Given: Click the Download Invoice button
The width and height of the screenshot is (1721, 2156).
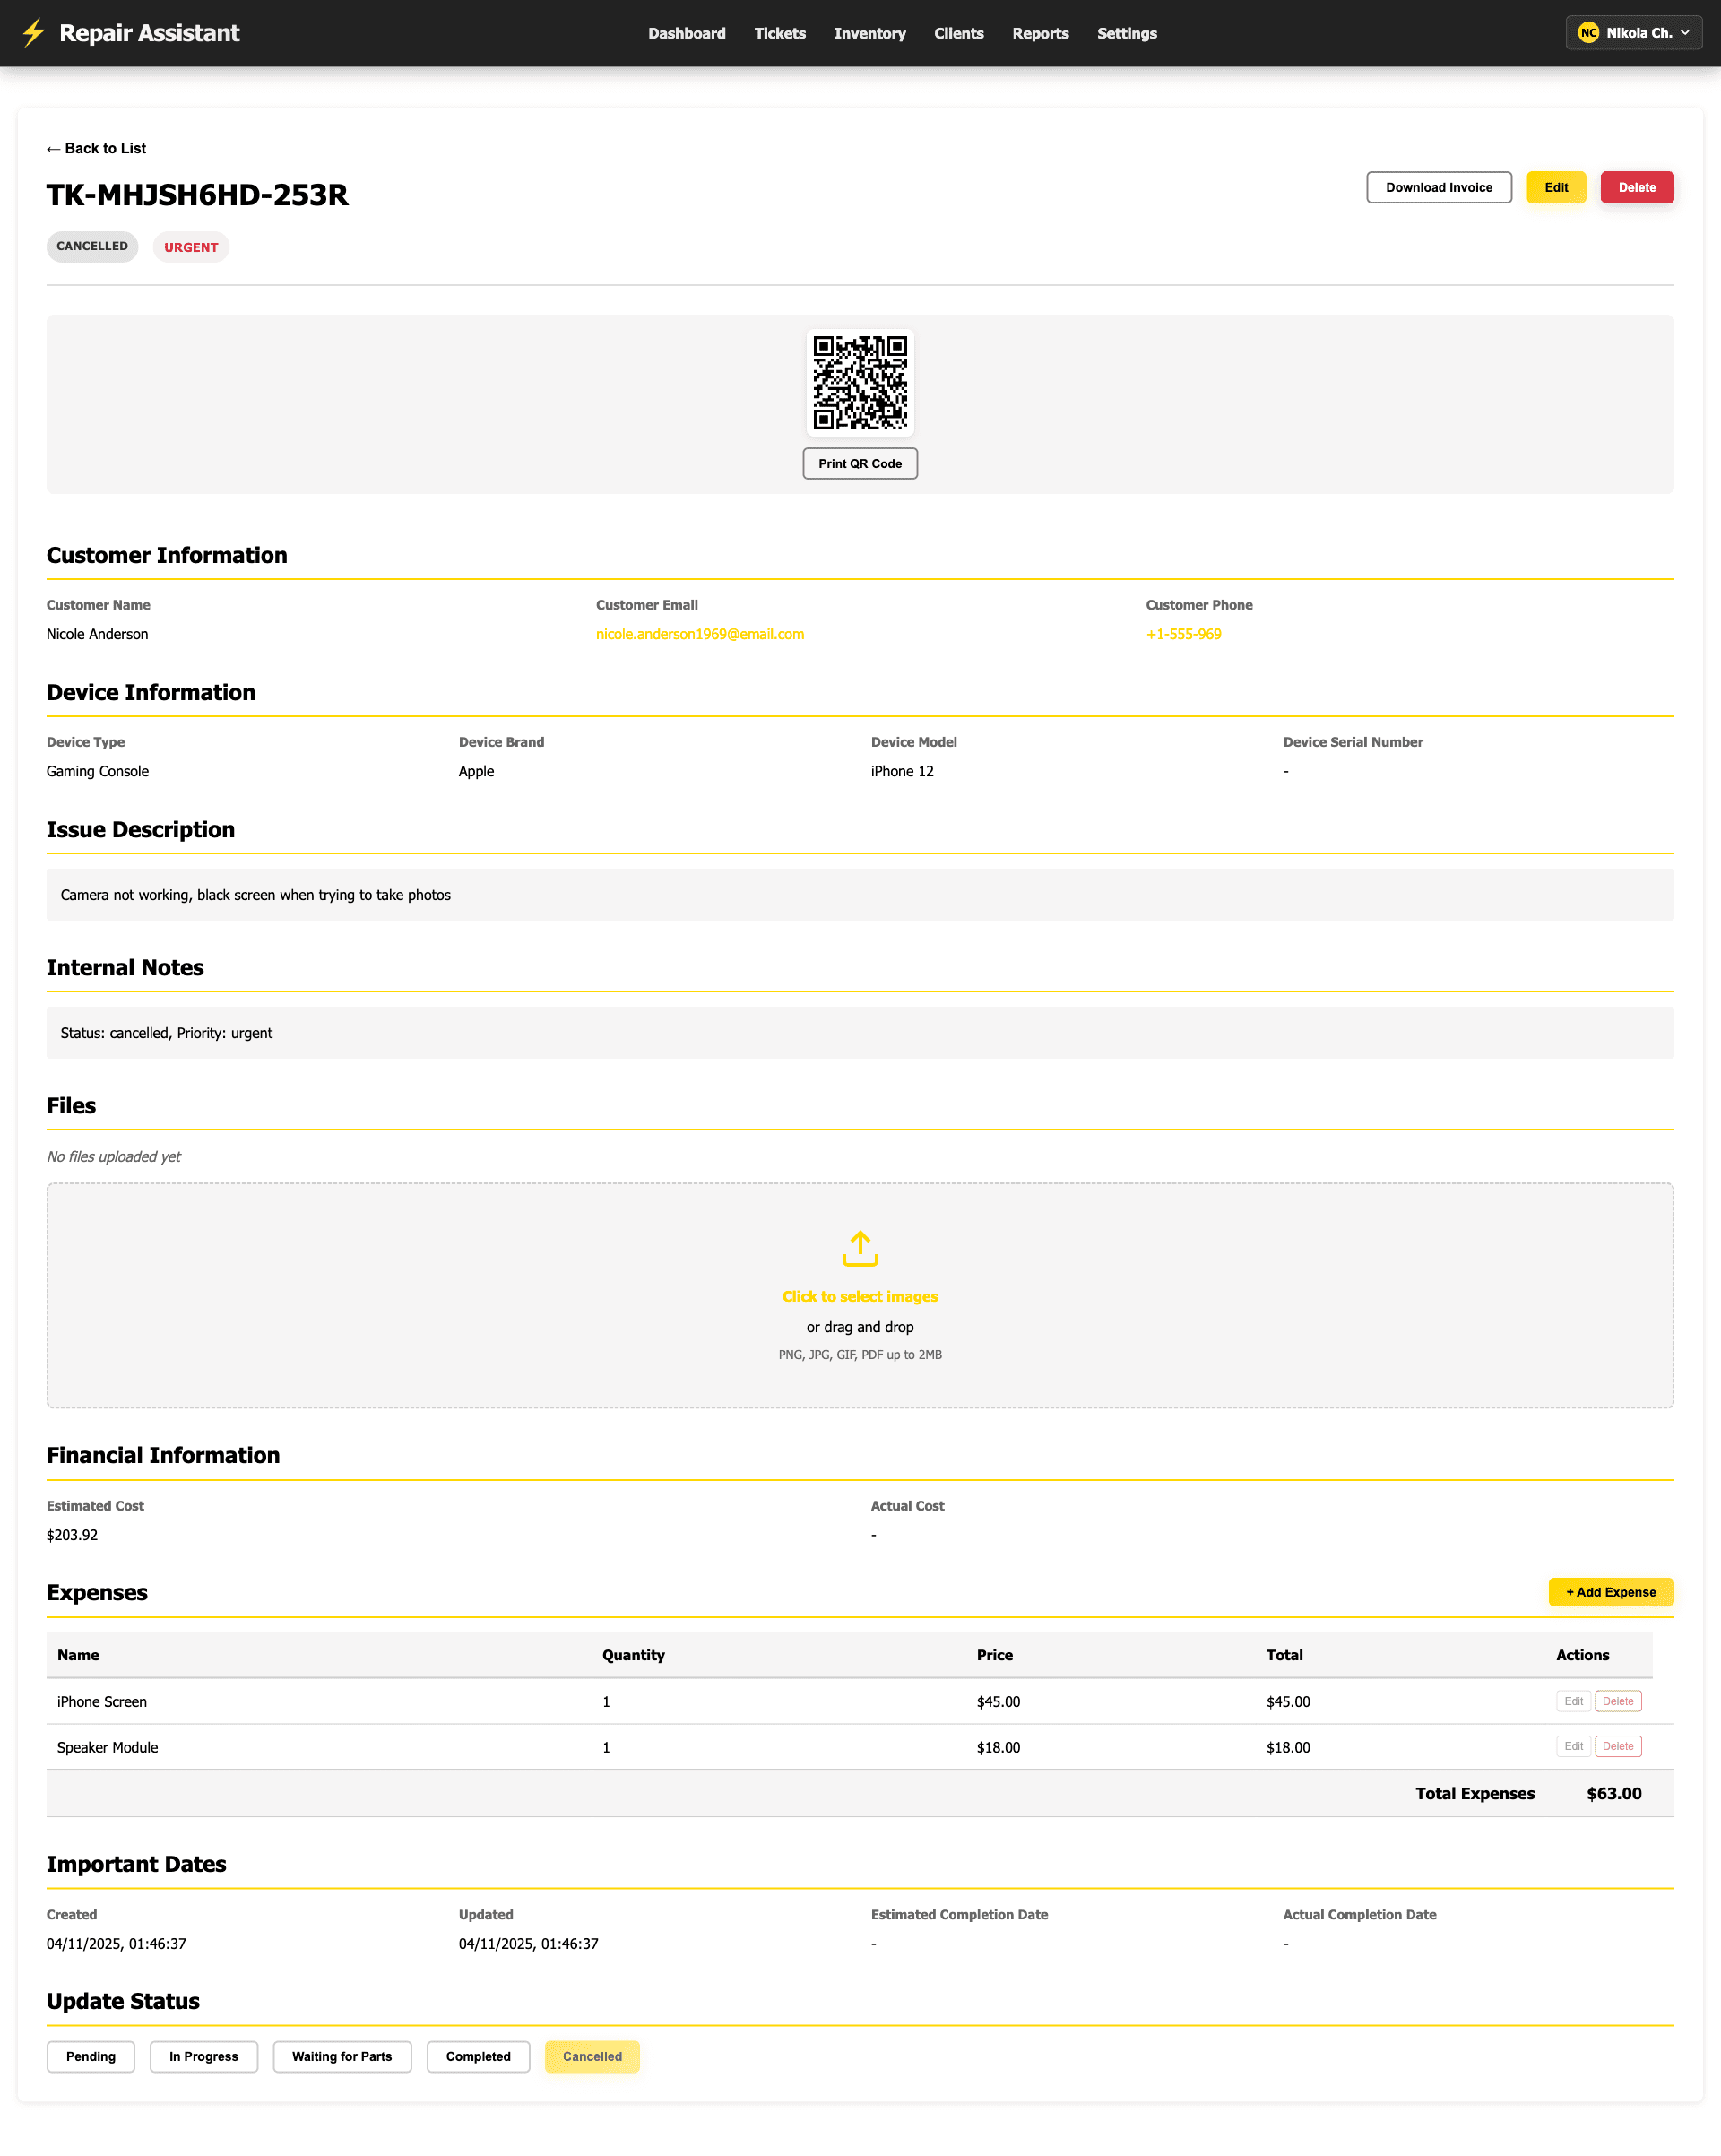Looking at the screenshot, I should click(1439, 187).
